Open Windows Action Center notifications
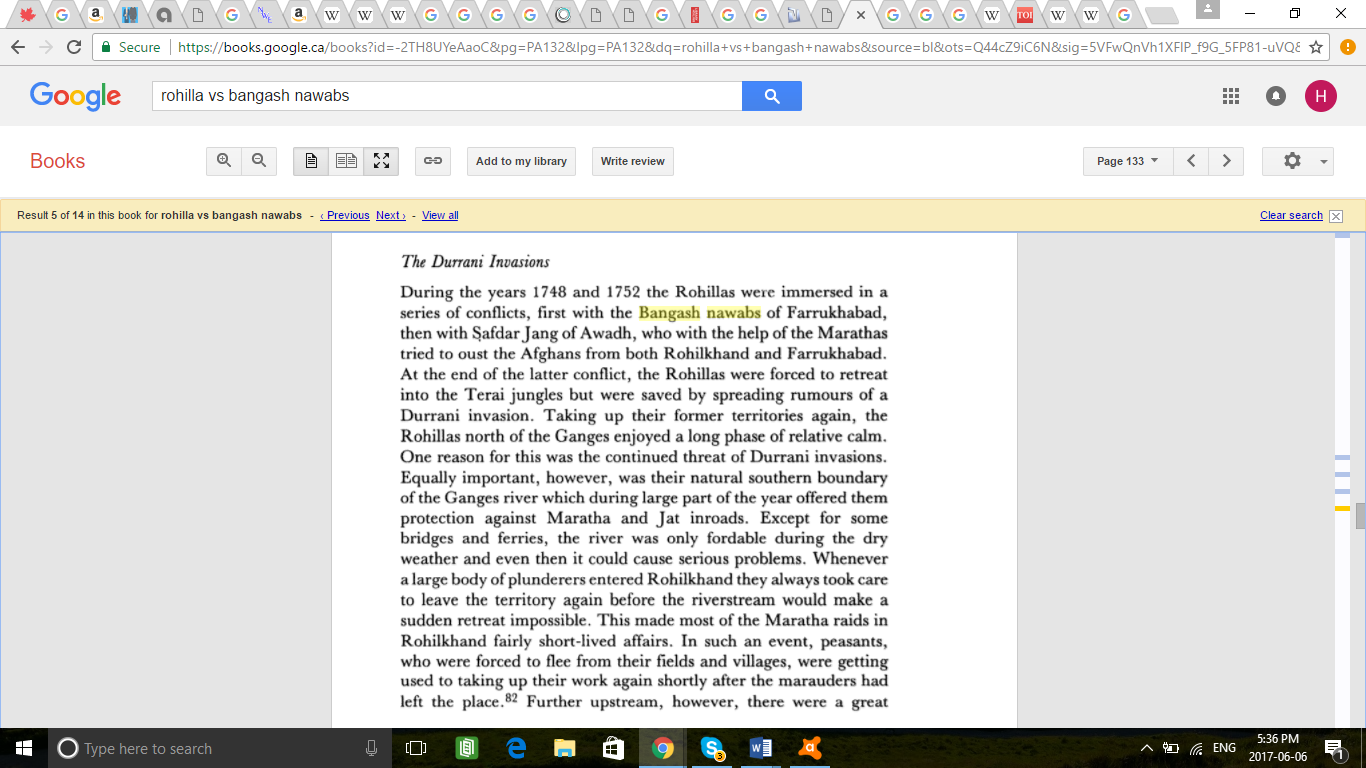 point(1334,748)
